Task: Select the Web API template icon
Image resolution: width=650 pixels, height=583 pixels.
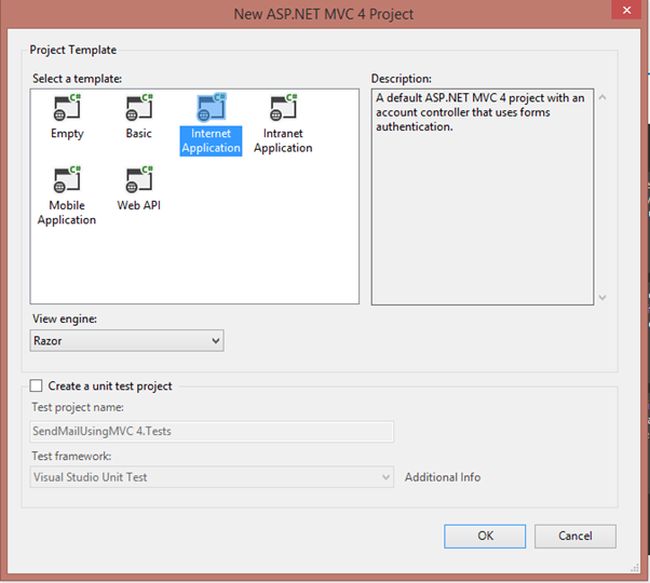Action: point(139,180)
